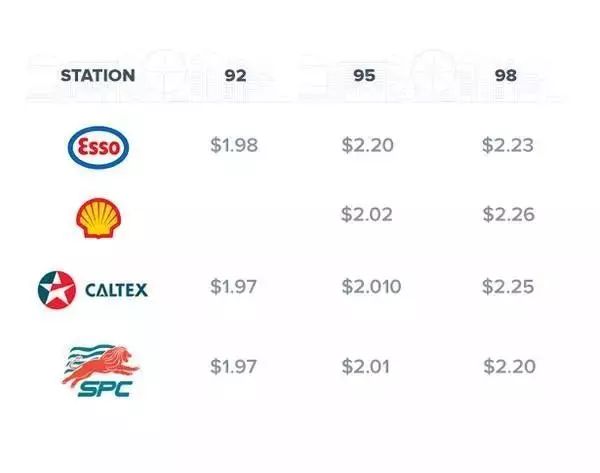The height and width of the screenshot is (473, 600).
Task: Click the Esso logo
Action: (97, 148)
